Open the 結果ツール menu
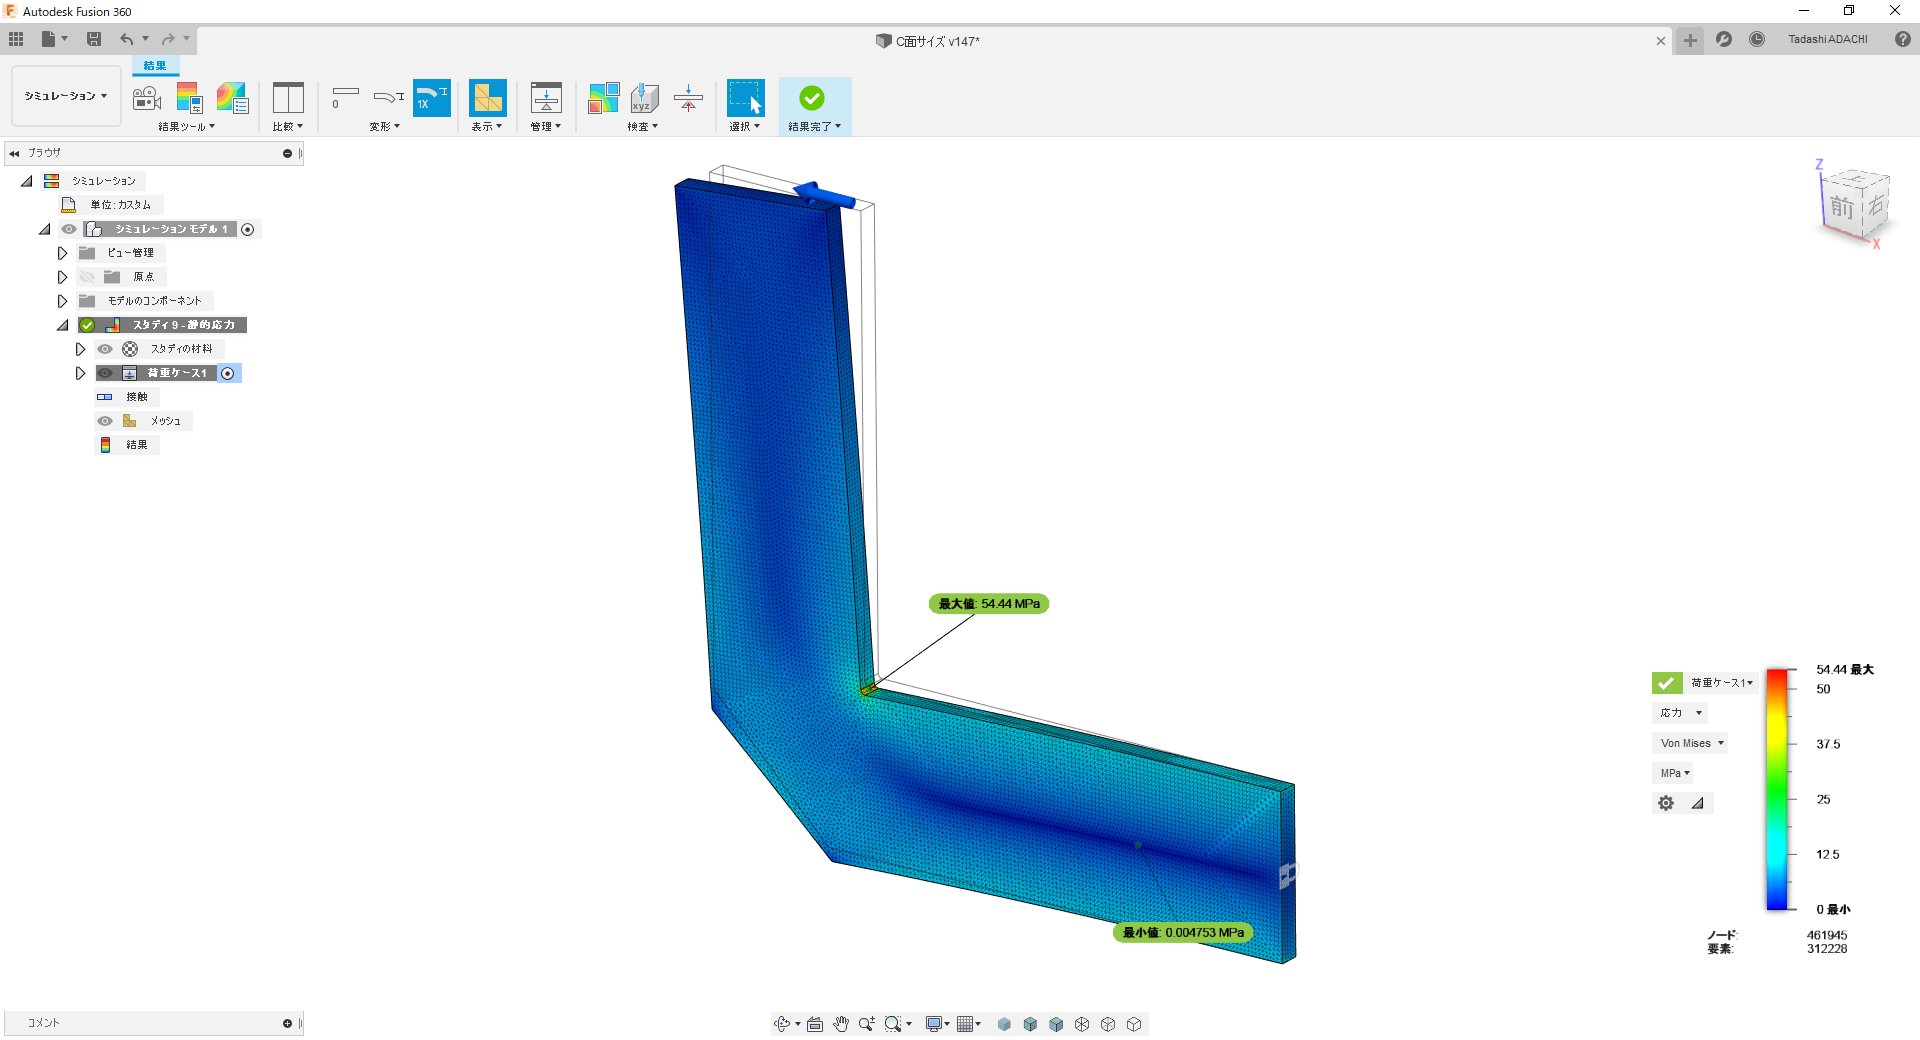Image resolution: width=1920 pixels, height=1040 pixels. point(186,127)
